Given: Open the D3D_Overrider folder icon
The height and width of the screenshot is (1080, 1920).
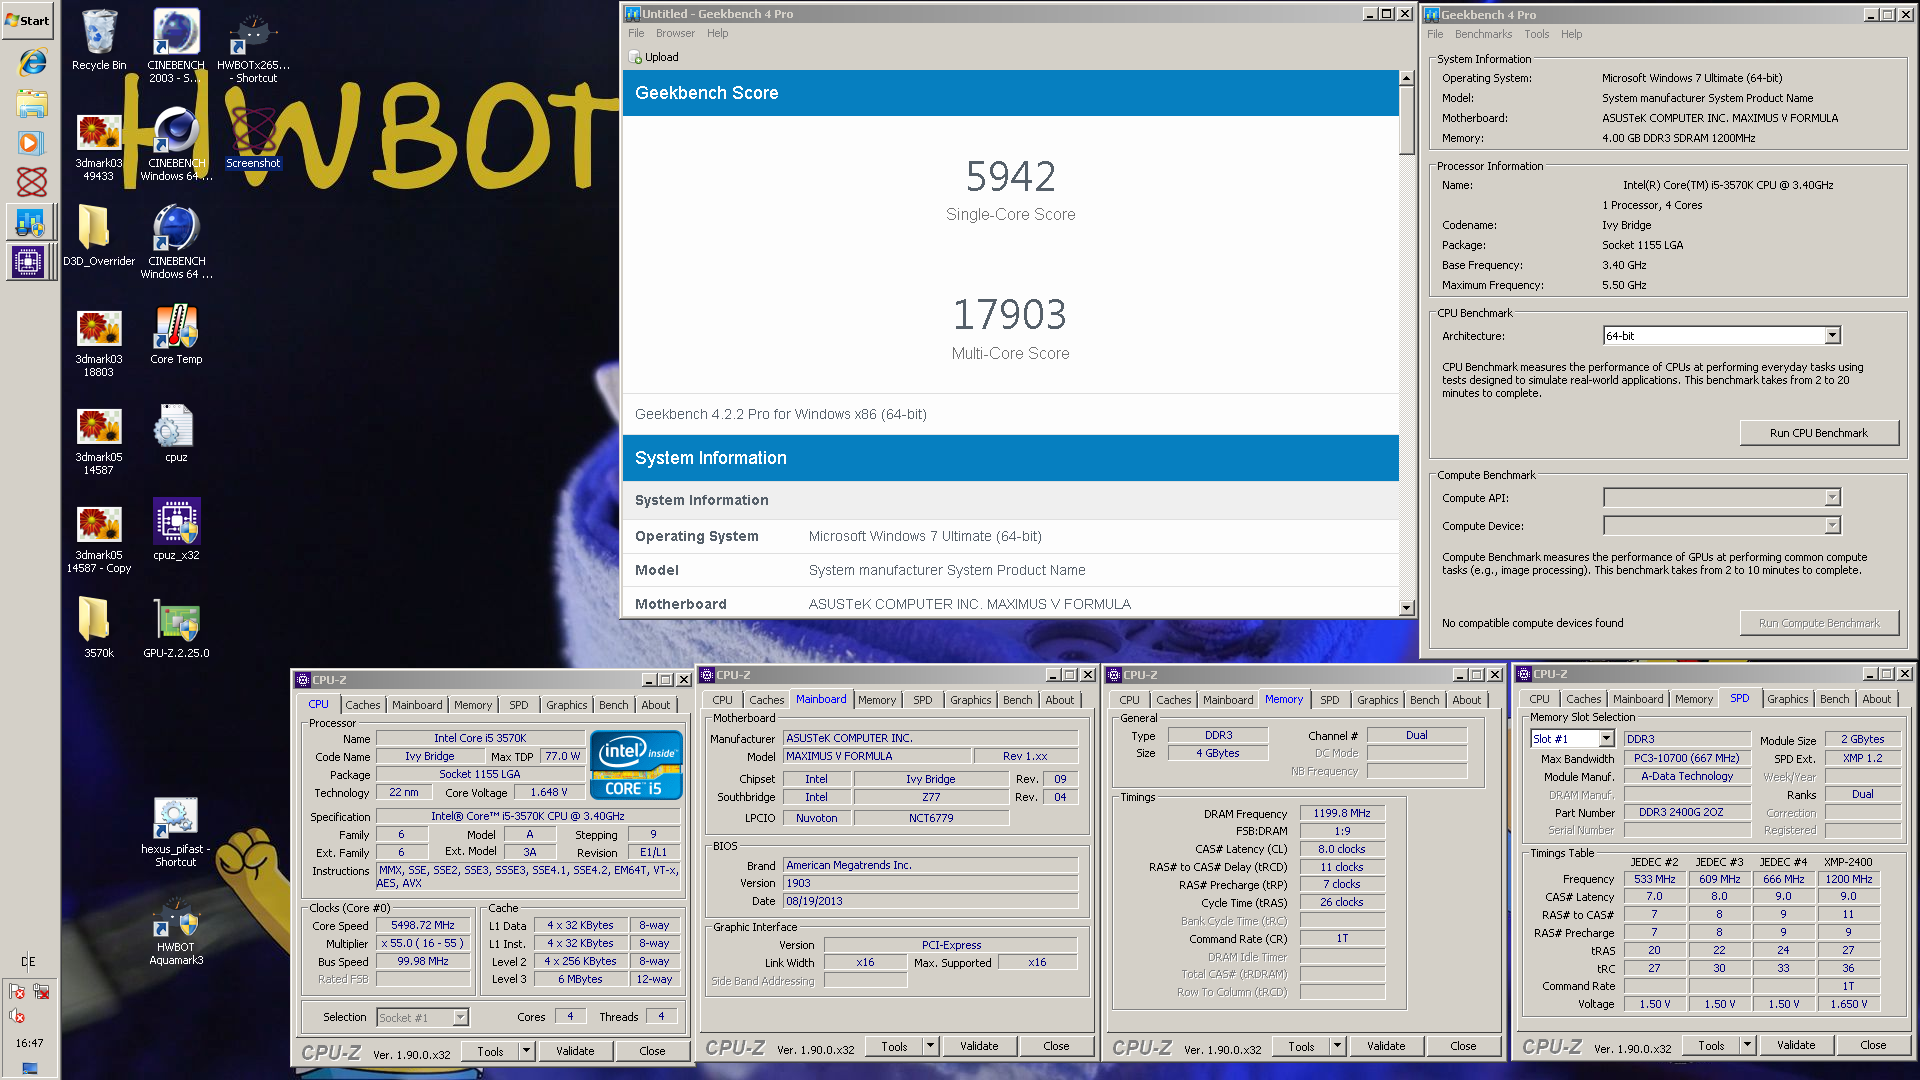Looking at the screenshot, I should pyautogui.click(x=99, y=235).
